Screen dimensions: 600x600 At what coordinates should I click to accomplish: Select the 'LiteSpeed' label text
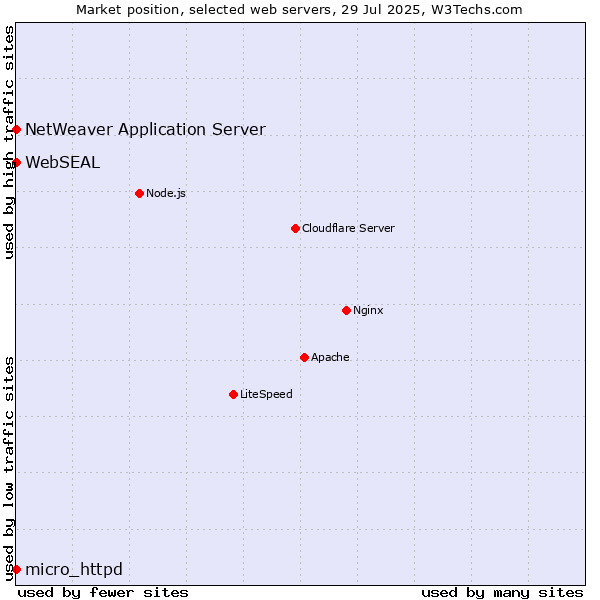(266, 394)
